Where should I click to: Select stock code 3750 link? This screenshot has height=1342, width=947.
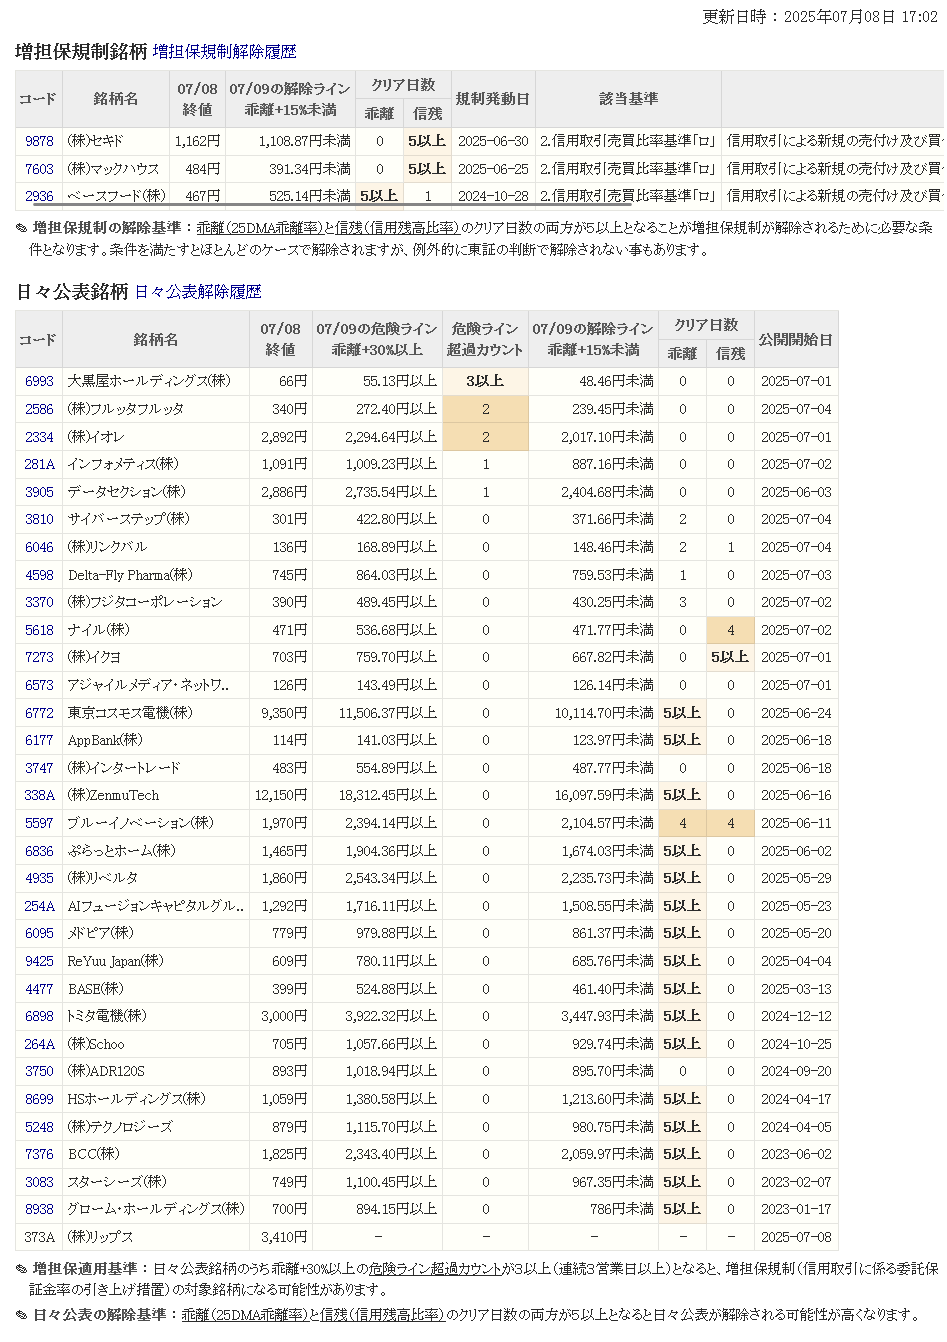pyautogui.click(x=39, y=1071)
